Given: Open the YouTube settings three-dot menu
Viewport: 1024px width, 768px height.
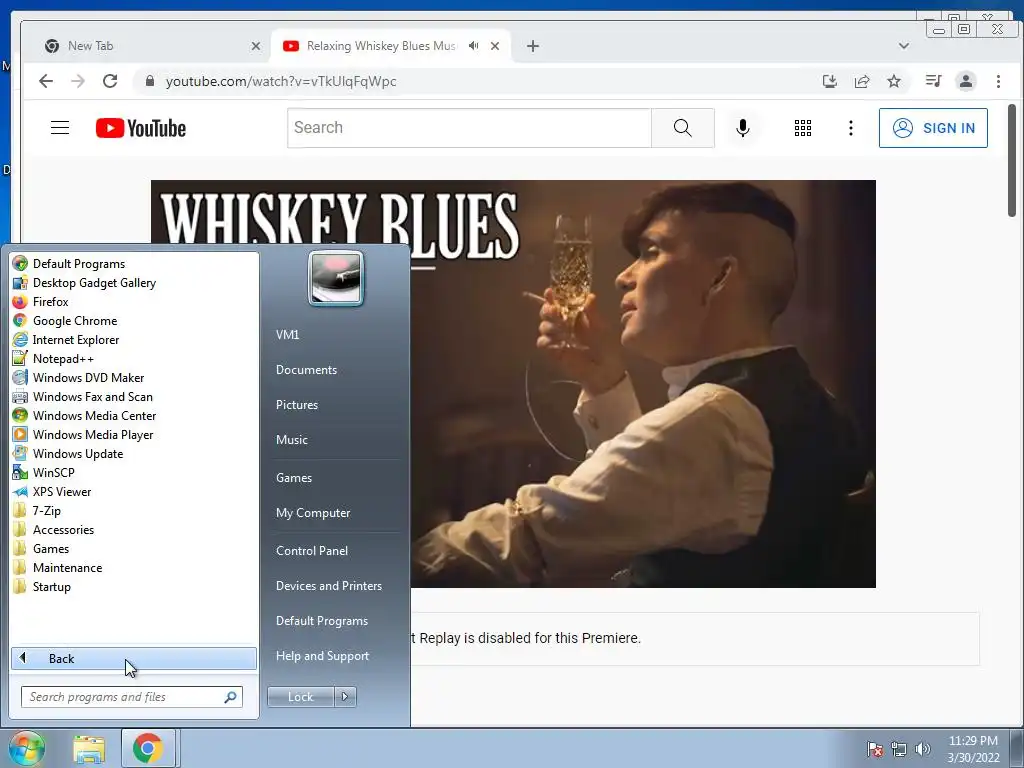Looking at the screenshot, I should (x=850, y=128).
